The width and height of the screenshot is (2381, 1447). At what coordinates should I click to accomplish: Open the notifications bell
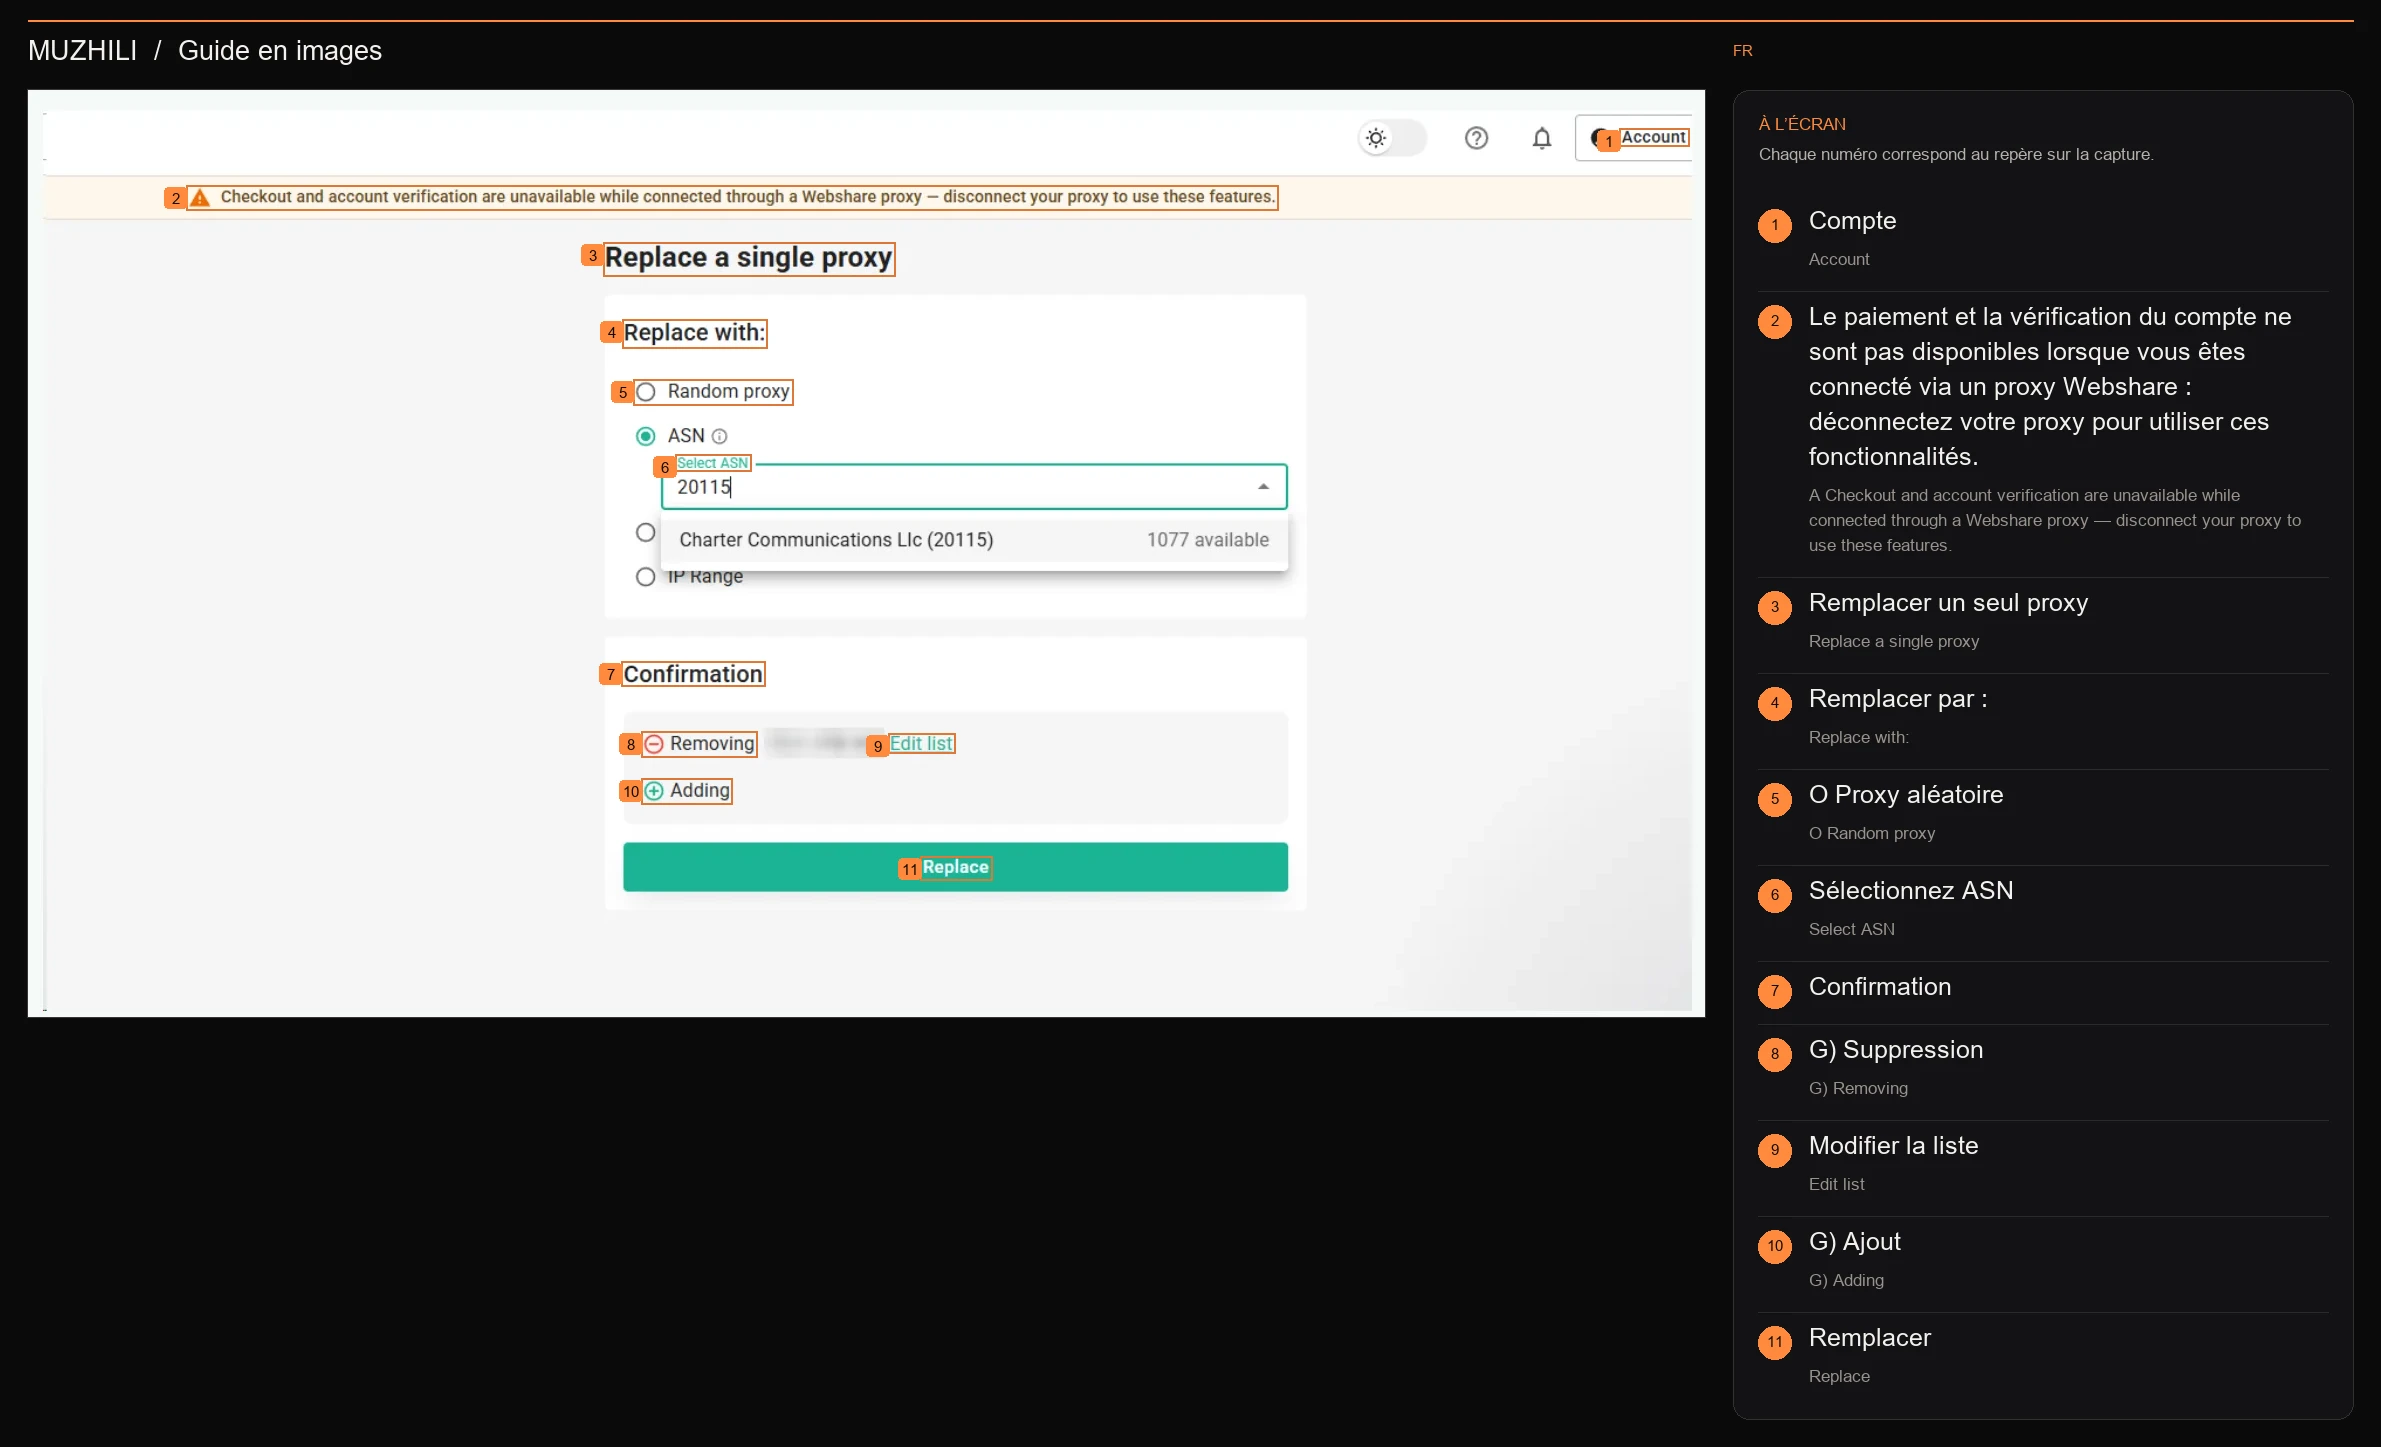click(1542, 138)
